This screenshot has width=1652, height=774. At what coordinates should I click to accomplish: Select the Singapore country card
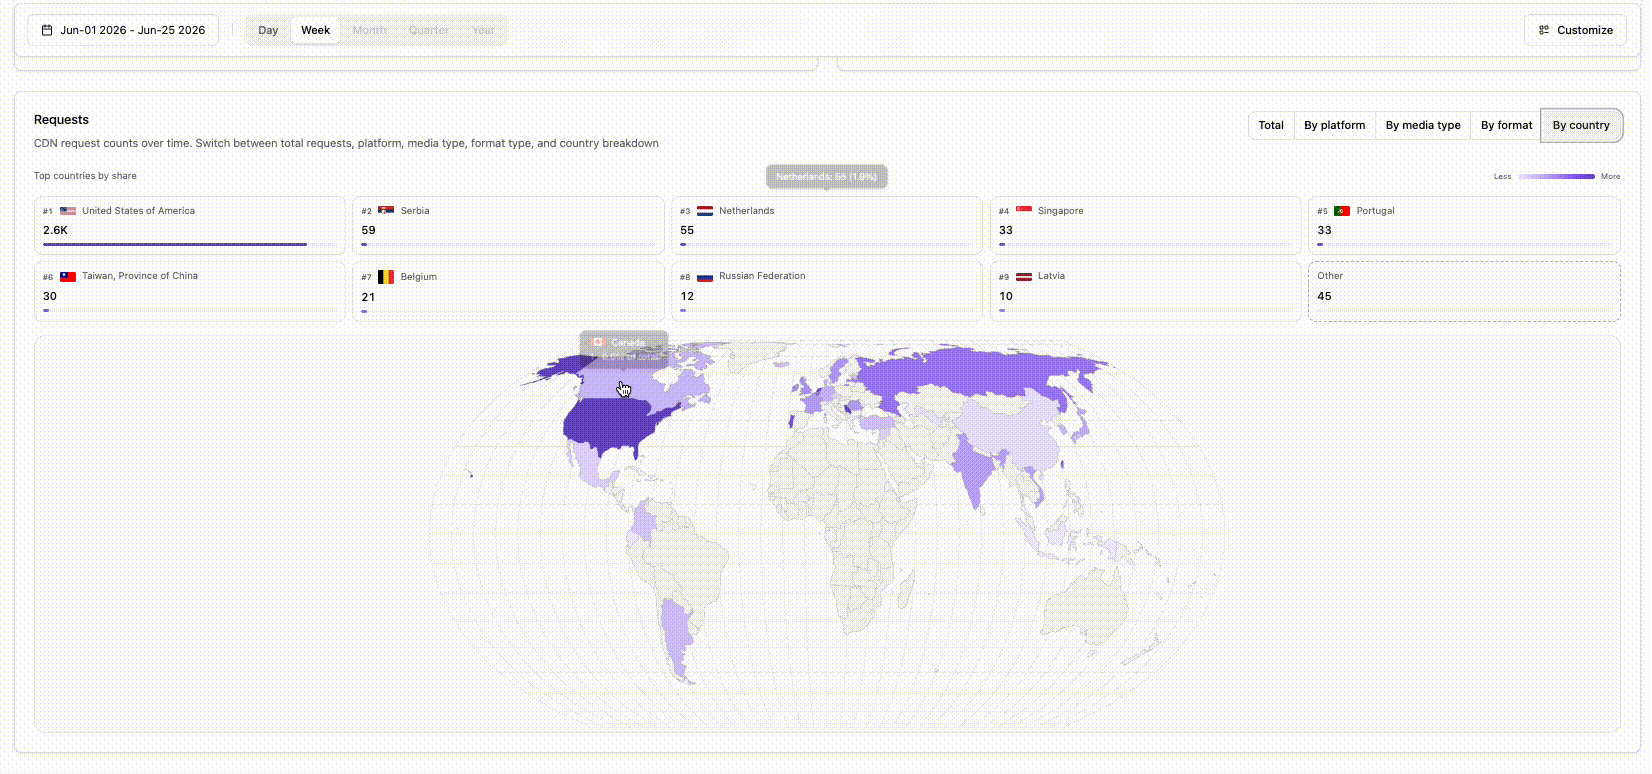click(x=1145, y=225)
